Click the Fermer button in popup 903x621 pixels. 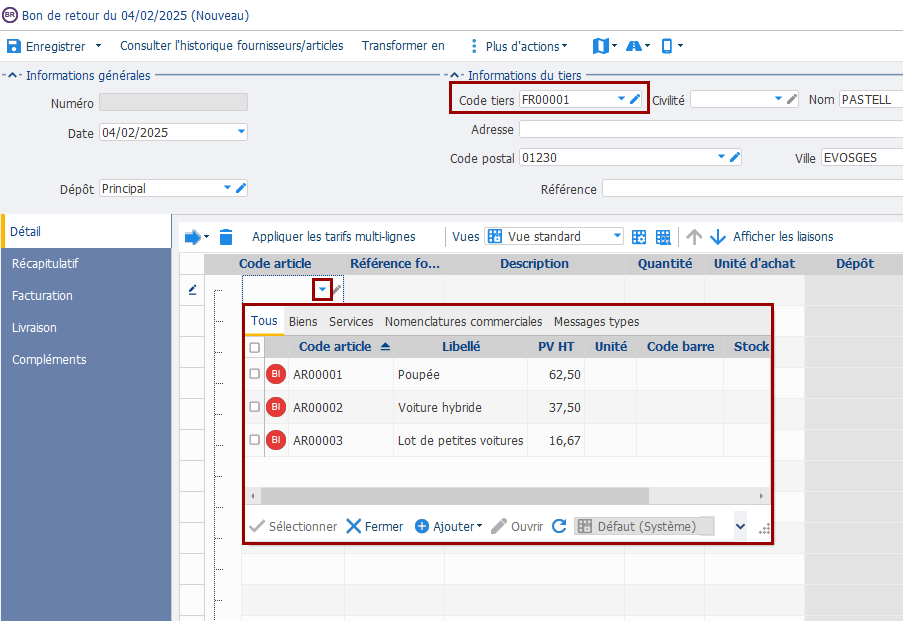point(374,526)
